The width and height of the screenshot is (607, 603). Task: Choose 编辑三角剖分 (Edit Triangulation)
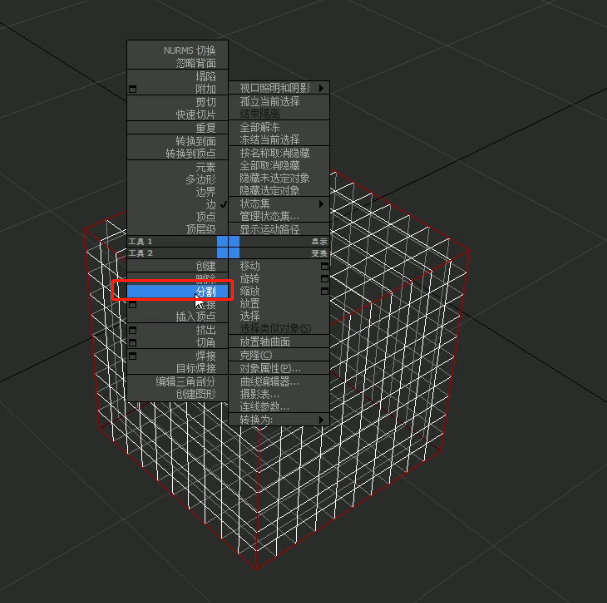[x=186, y=382]
